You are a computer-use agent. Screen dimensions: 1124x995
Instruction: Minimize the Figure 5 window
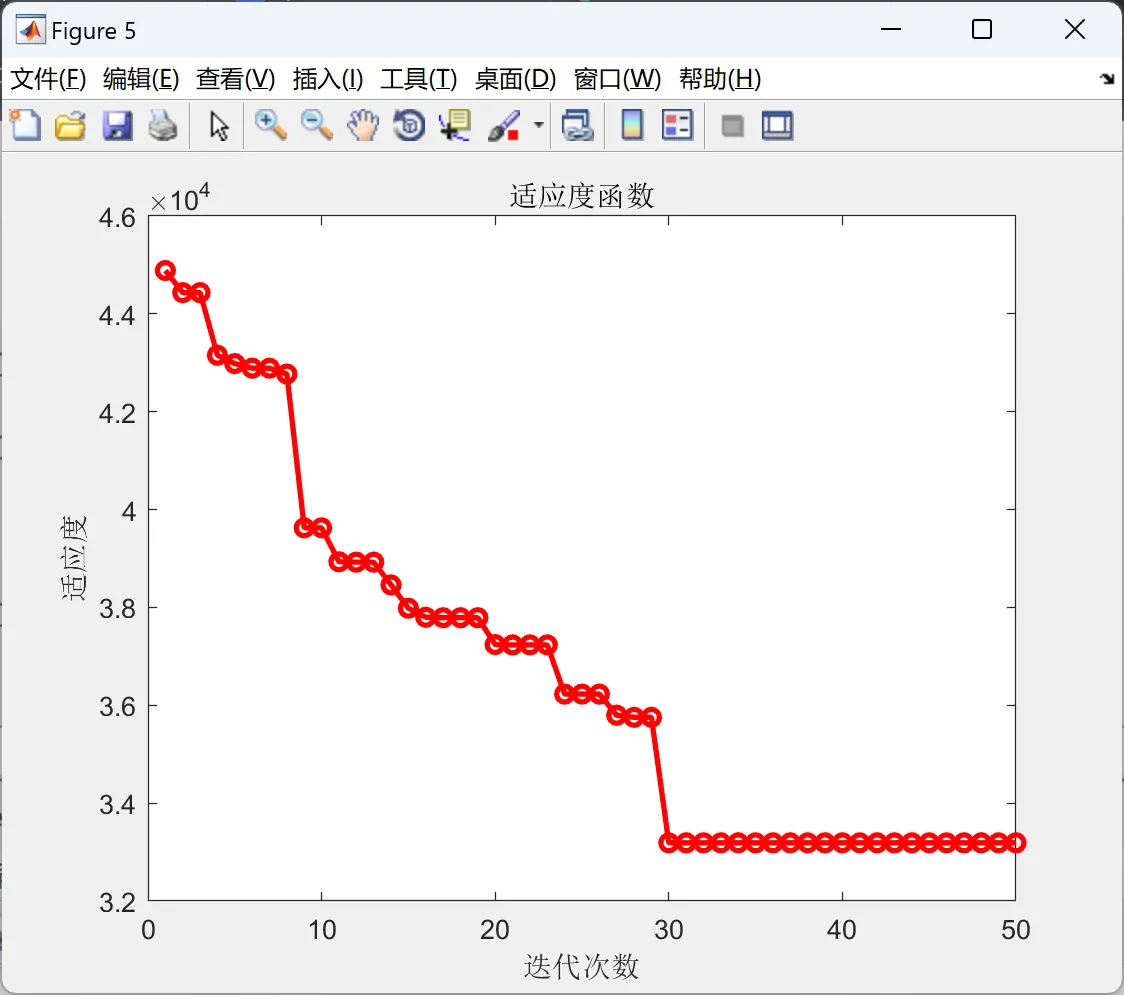click(890, 29)
